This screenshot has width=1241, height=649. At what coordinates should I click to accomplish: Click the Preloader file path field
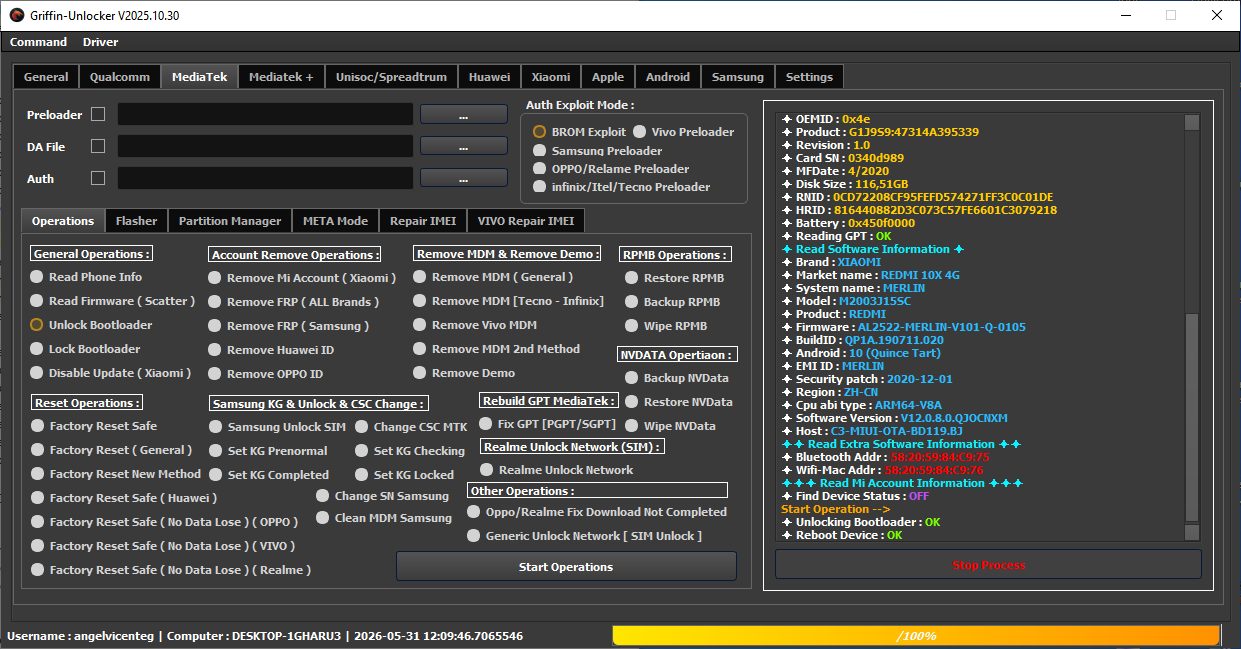(x=265, y=114)
